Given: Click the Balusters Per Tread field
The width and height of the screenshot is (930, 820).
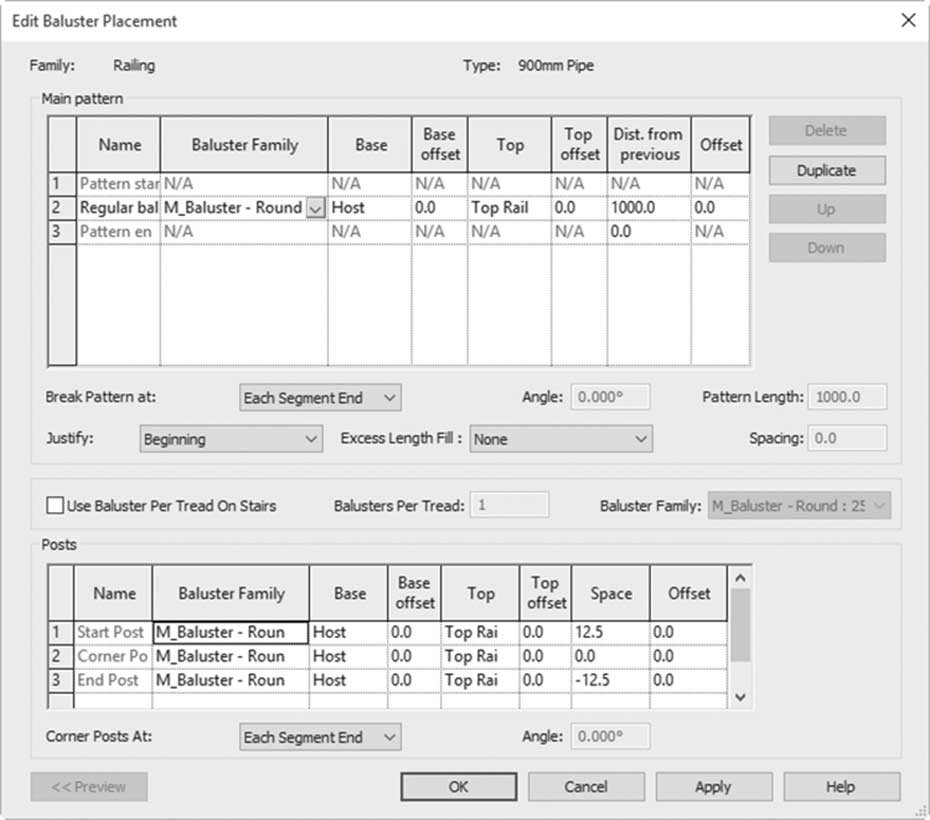Looking at the screenshot, I should coord(509,505).
